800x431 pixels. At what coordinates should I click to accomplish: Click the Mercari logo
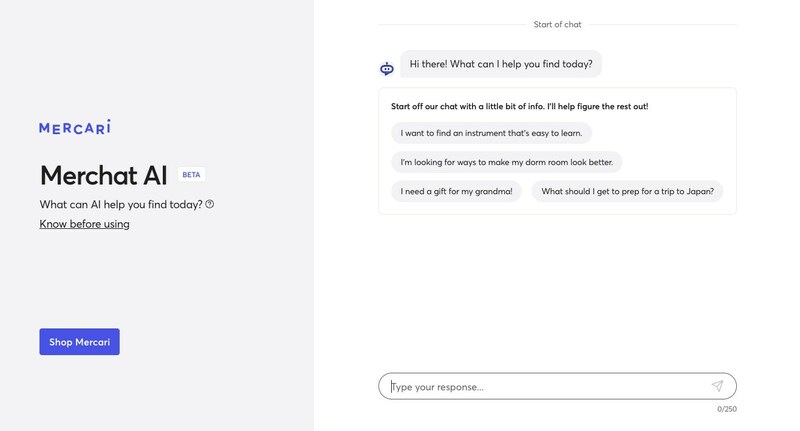point(75,127)
